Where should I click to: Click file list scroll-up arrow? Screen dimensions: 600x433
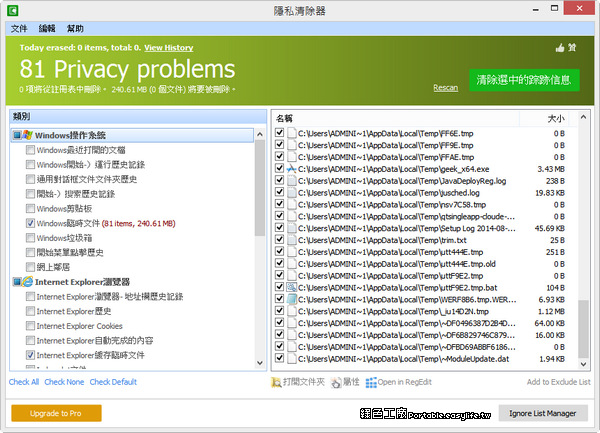[x=583, y=117]
